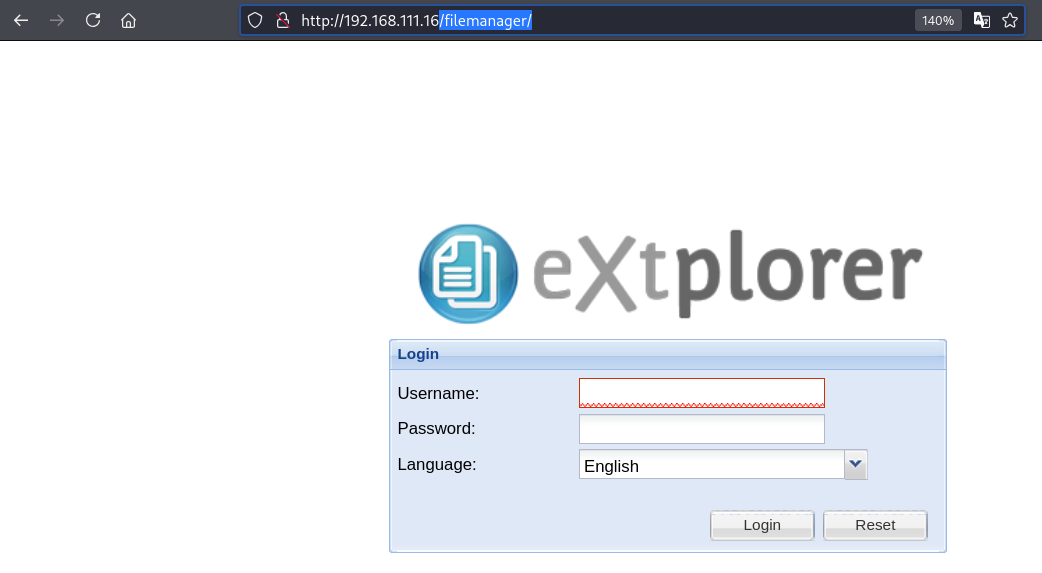This screenshot has width=1042, height=573.
Task: Click the Reset button
Action: (875, 525)
